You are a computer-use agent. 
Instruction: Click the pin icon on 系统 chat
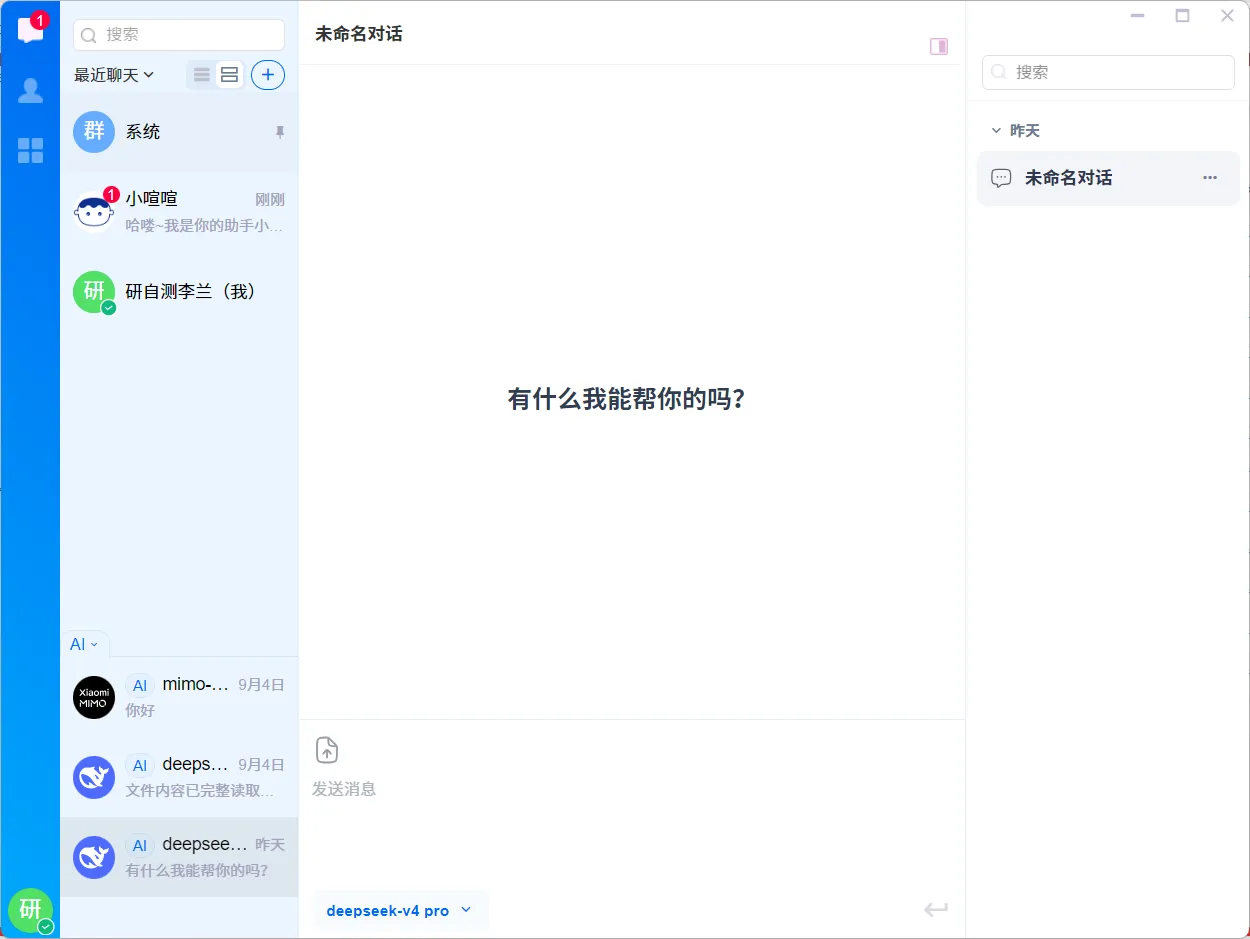(x=280, y=132)
